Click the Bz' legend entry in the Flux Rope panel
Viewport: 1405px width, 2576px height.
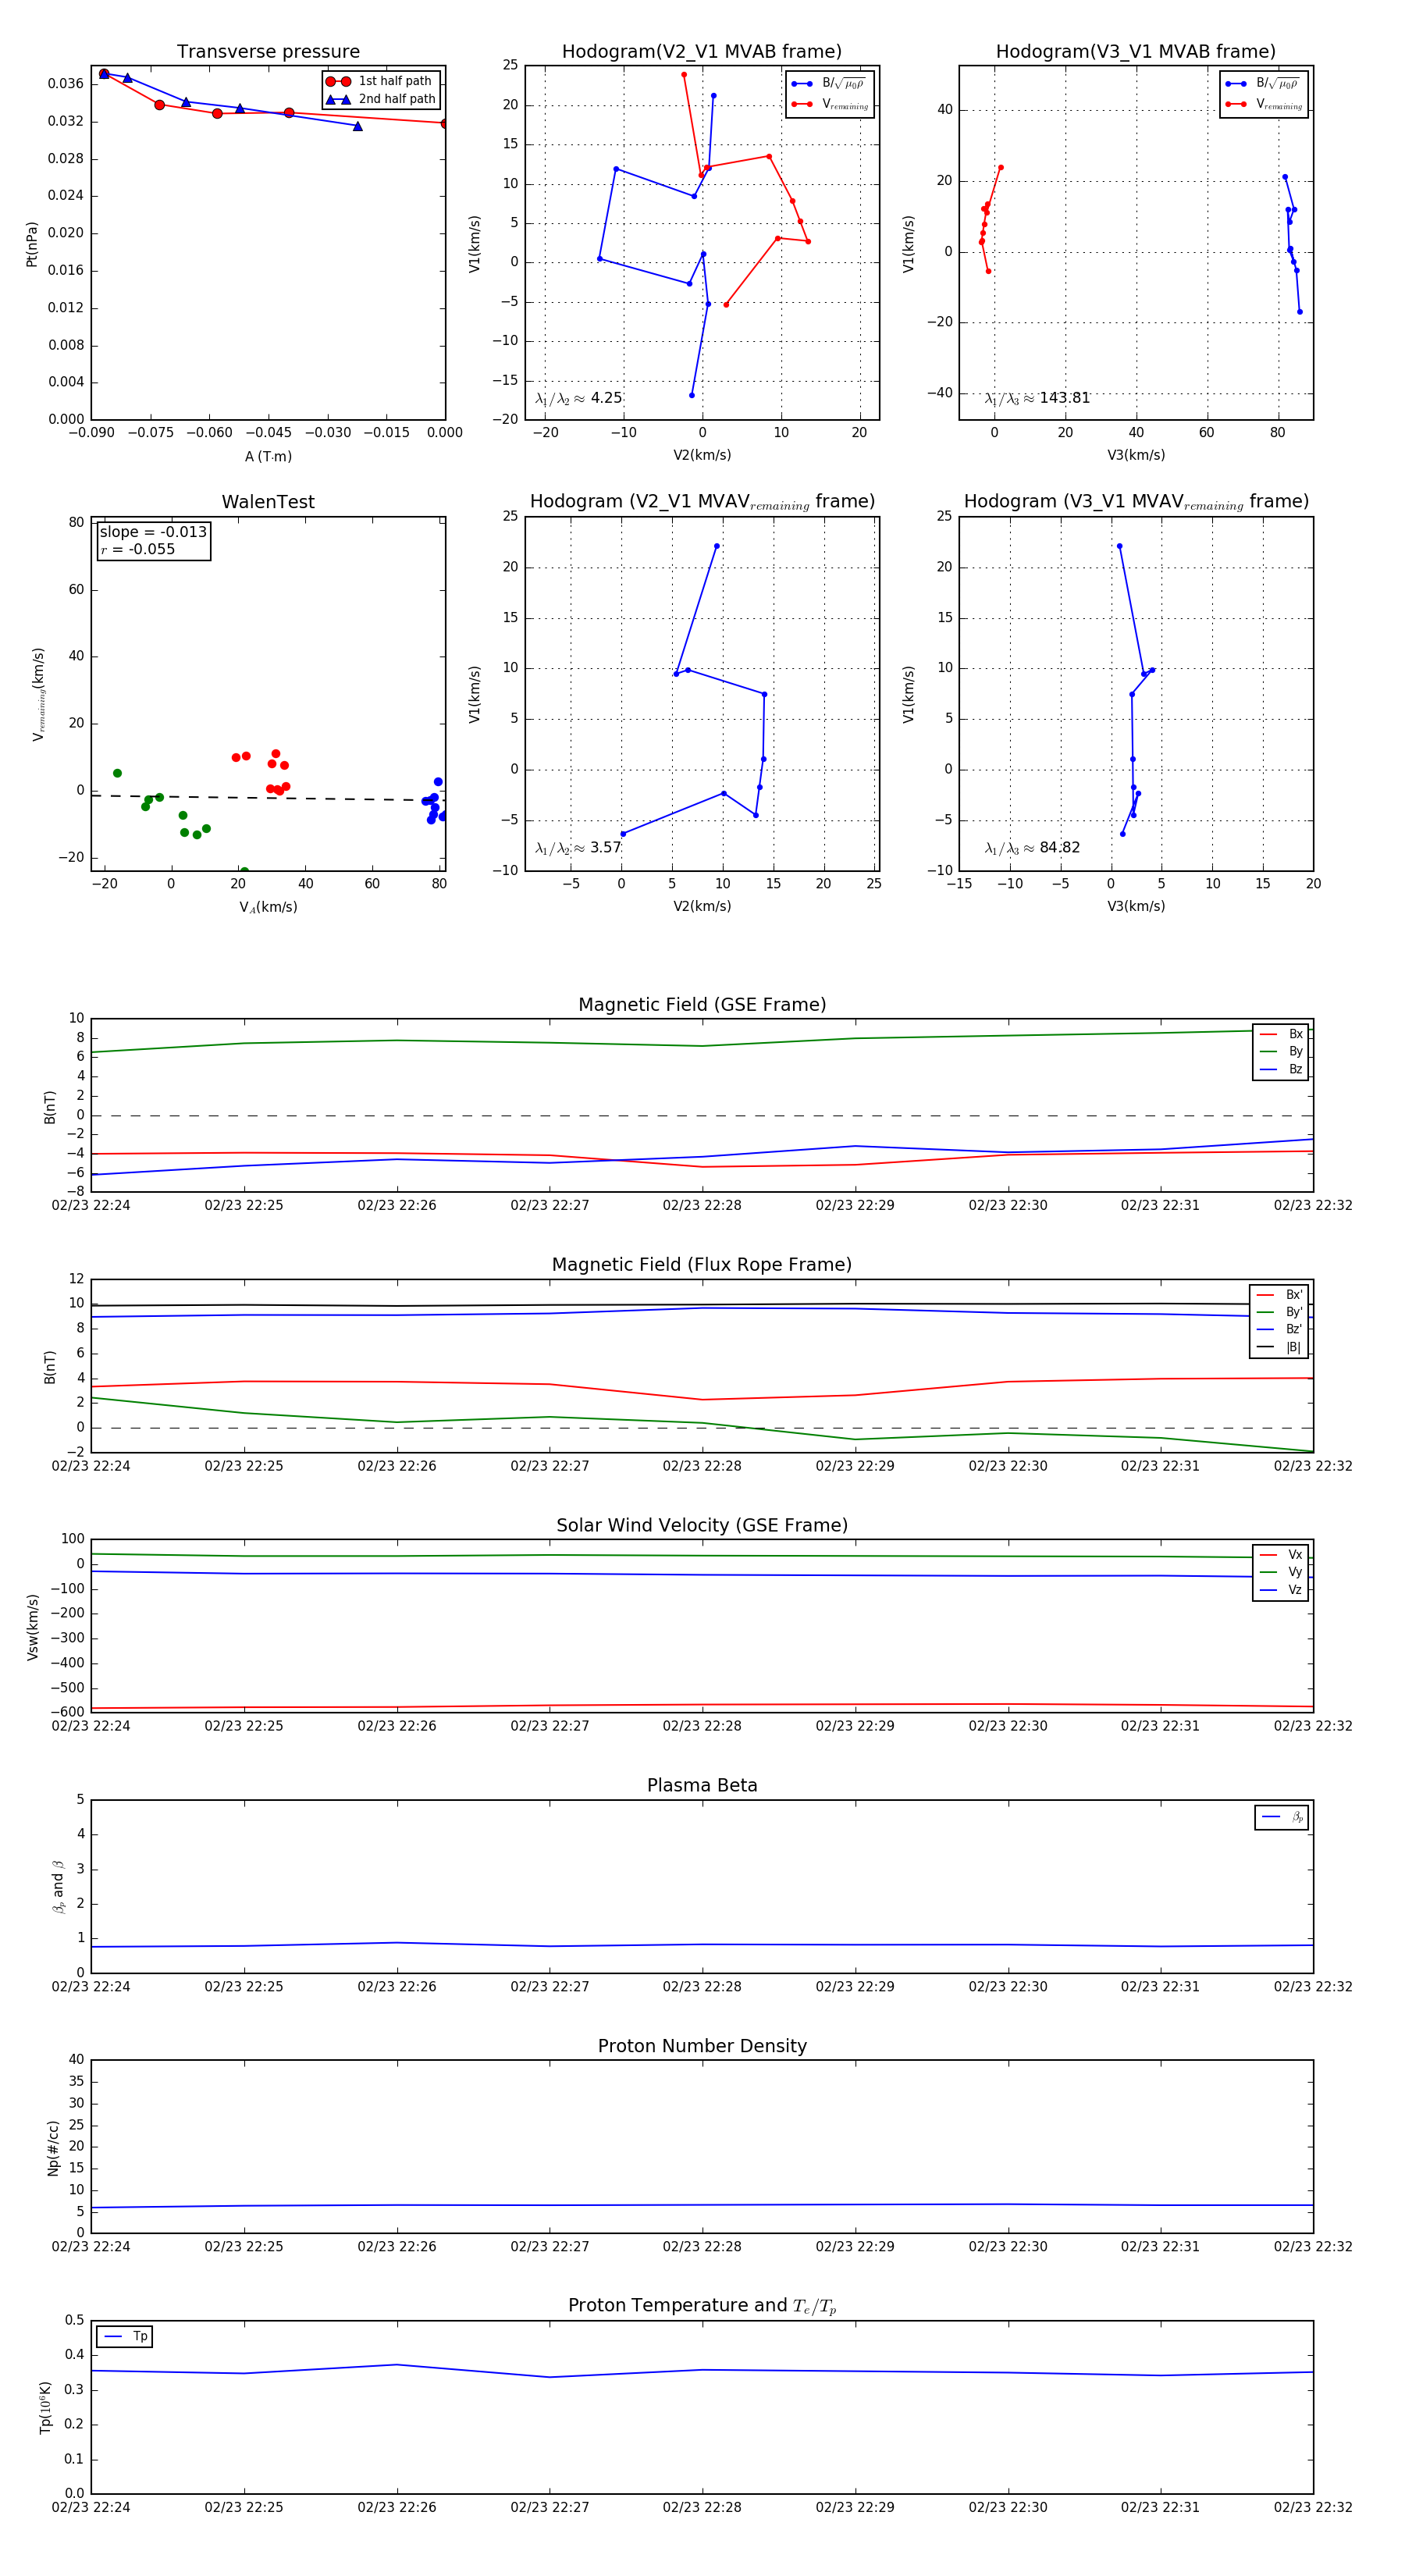[x=1280, y=1329]
